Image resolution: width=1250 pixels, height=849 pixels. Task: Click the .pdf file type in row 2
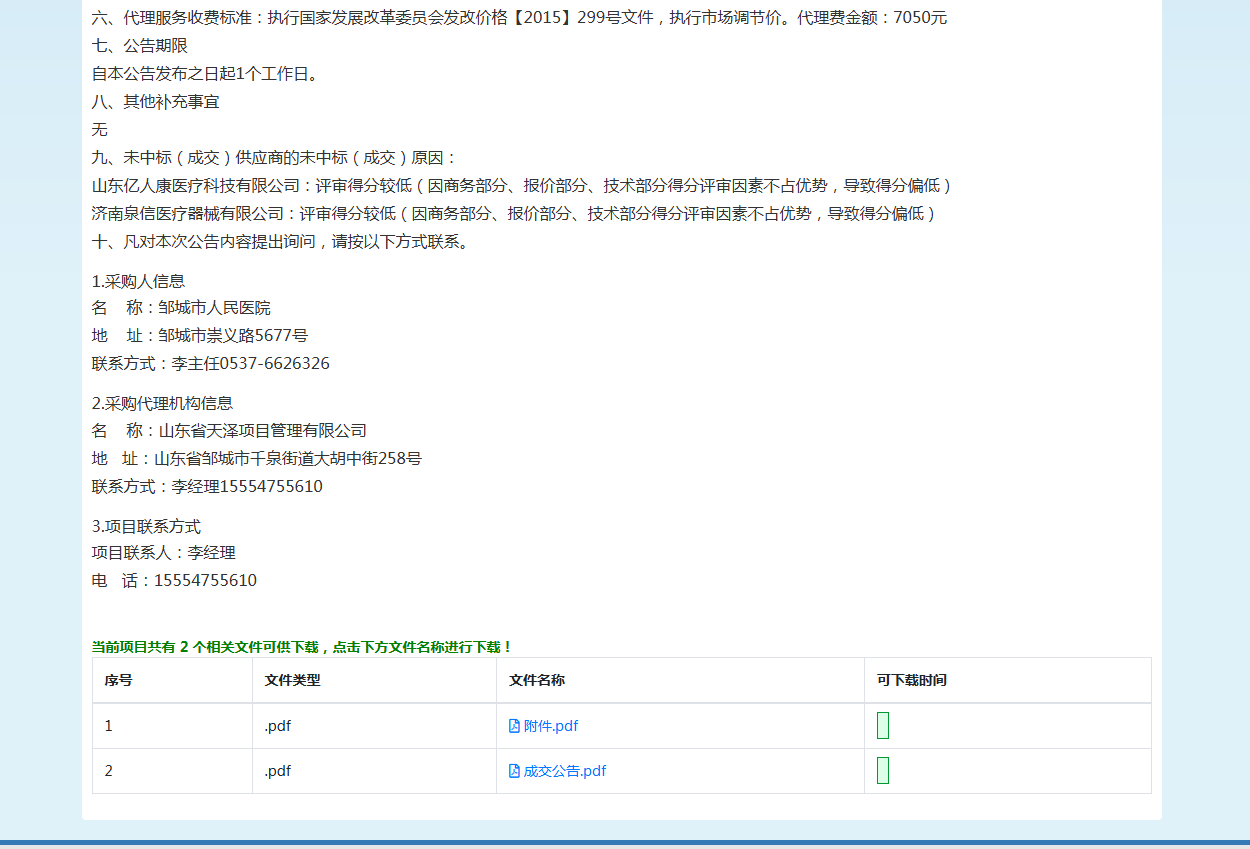click(x=278, y=771)
